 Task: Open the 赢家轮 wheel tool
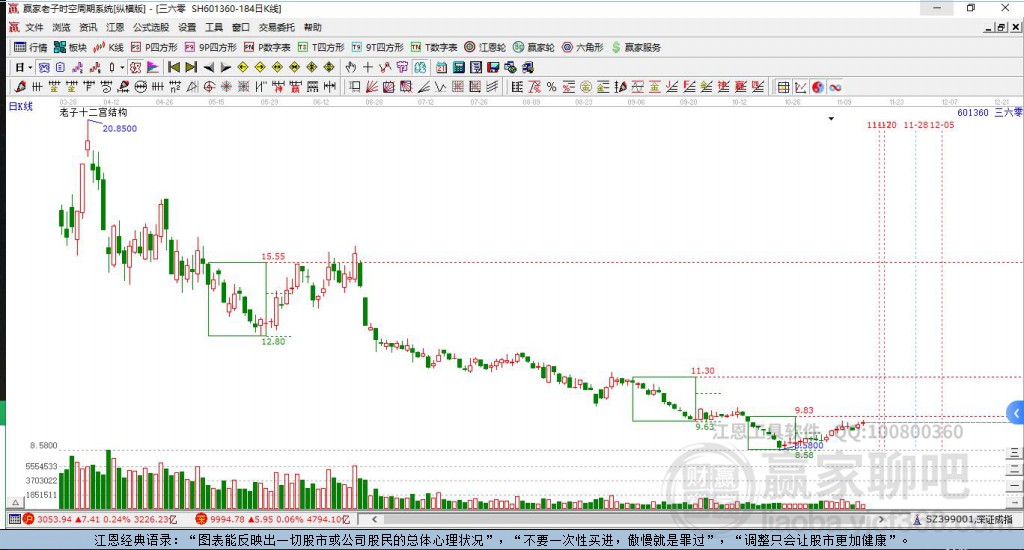tap(534, 47)
